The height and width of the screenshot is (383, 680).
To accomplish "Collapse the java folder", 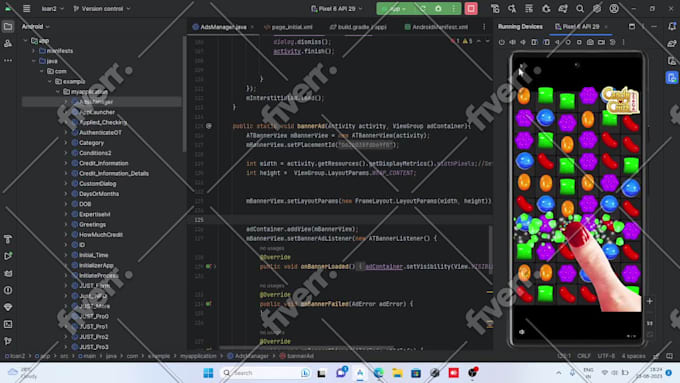I will click(33, 61).
